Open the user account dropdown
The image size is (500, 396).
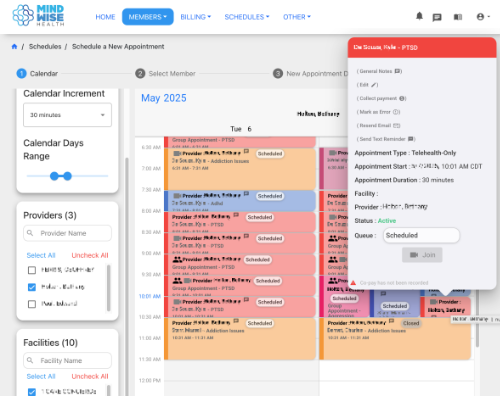(483, 17)
